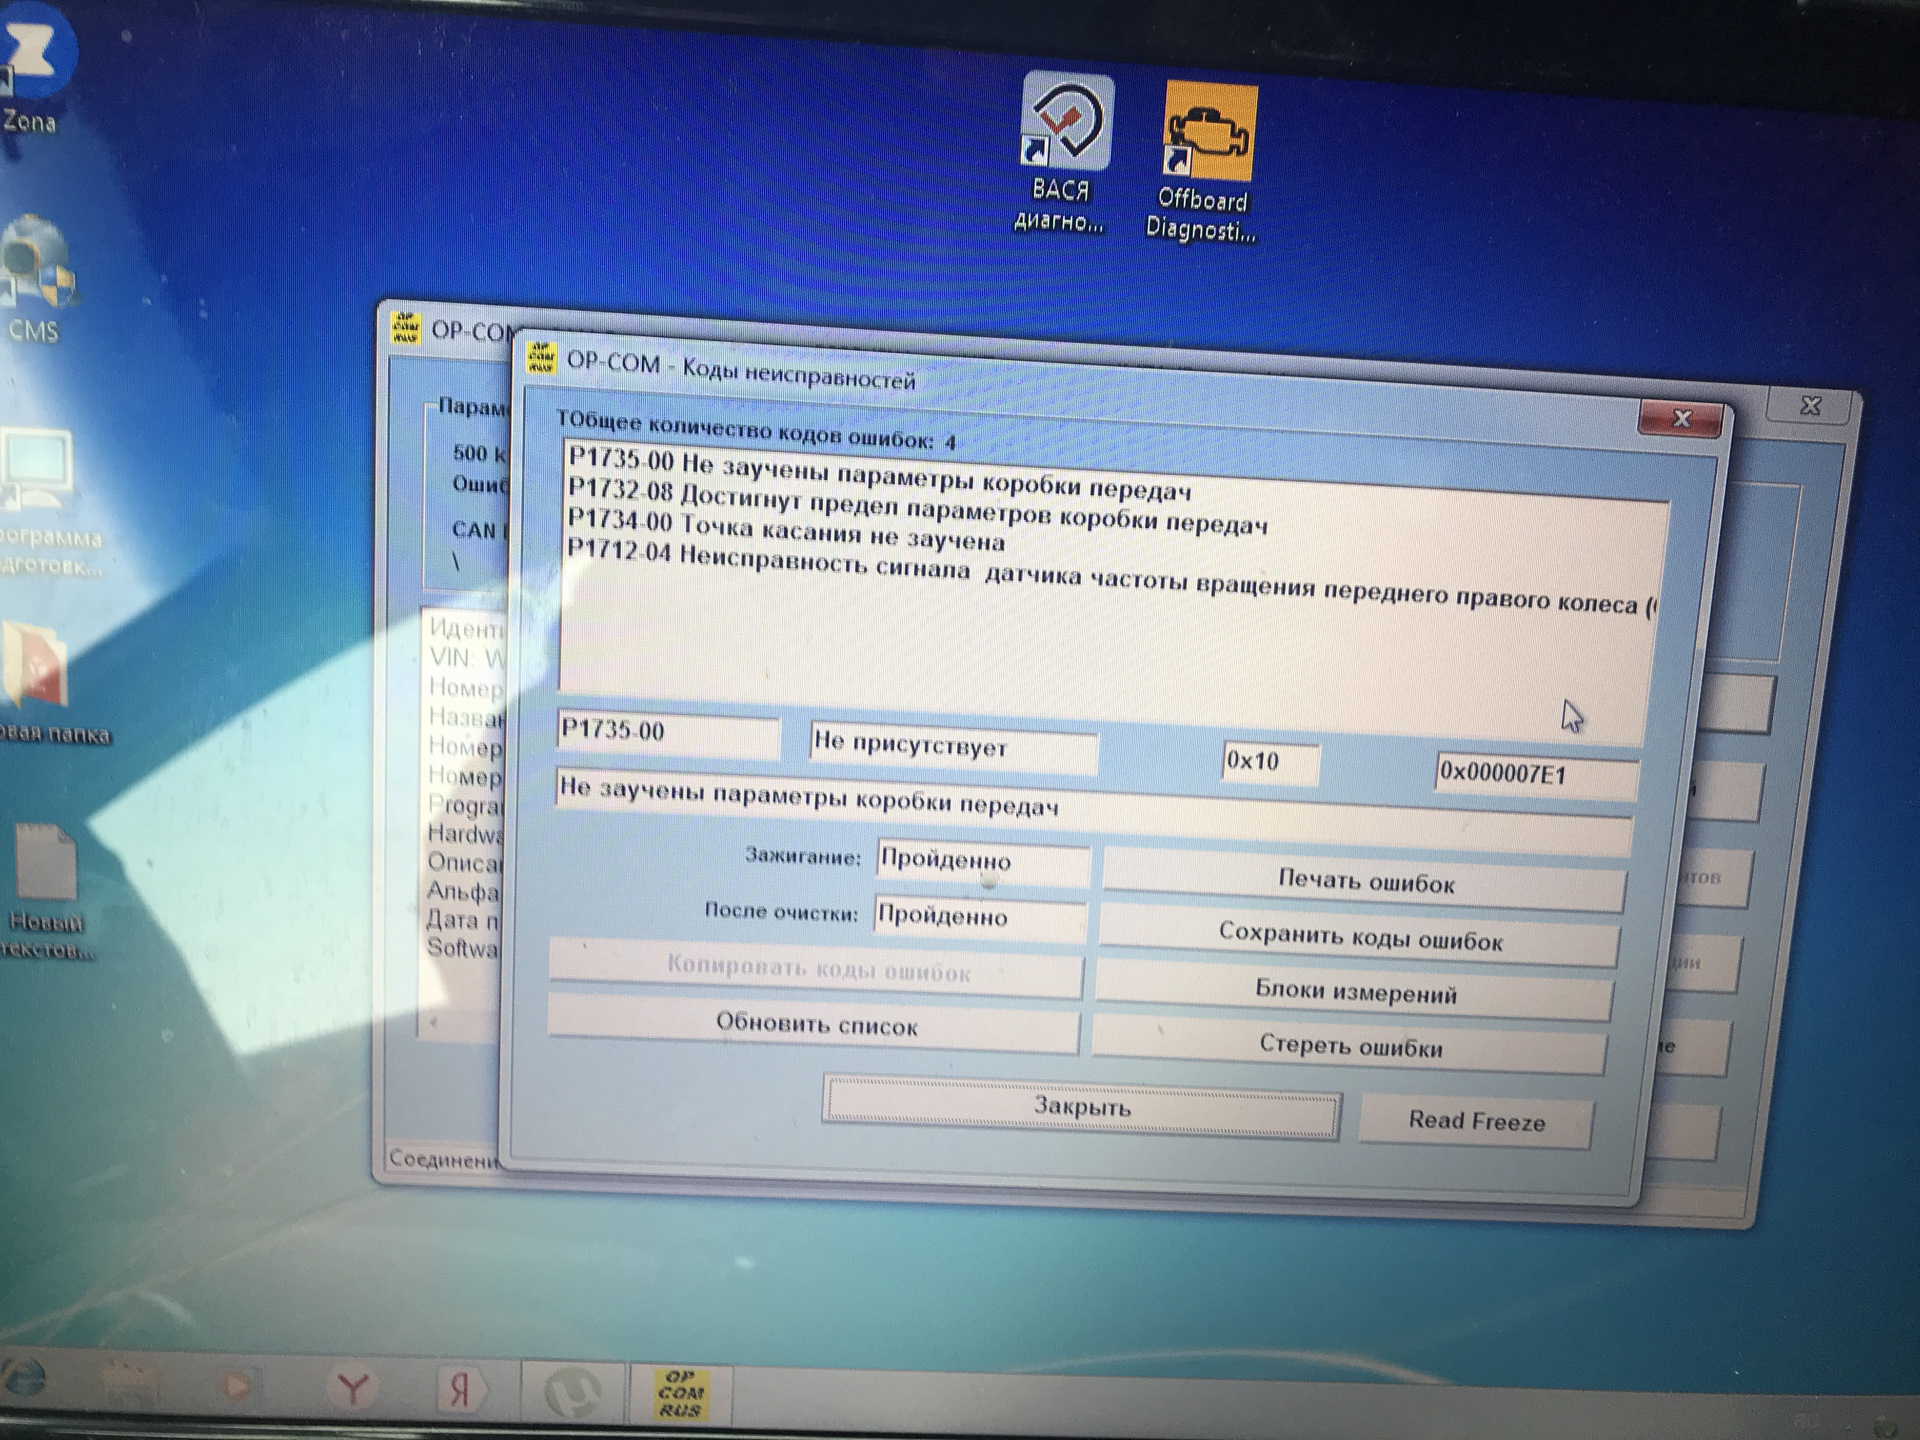Click the left scroll arrow in background list
Screen dimensions: 1920x1440
pos(434,1022)
